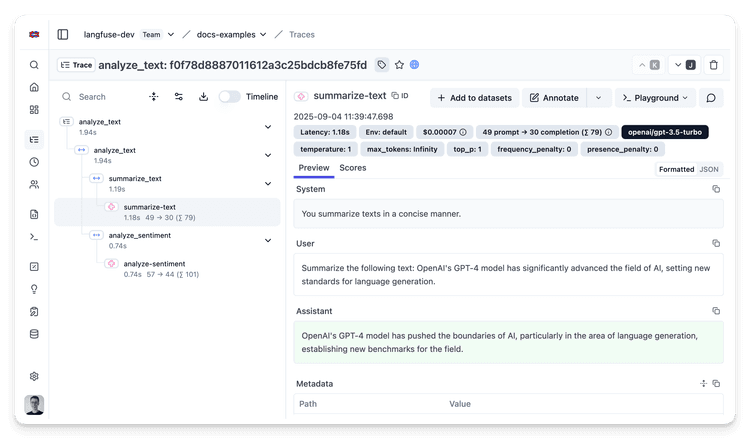The height and width of the screenshot is (439, 750).
Task: Click the cost info icon near $0.00007
Action: (x=463, y=132)
